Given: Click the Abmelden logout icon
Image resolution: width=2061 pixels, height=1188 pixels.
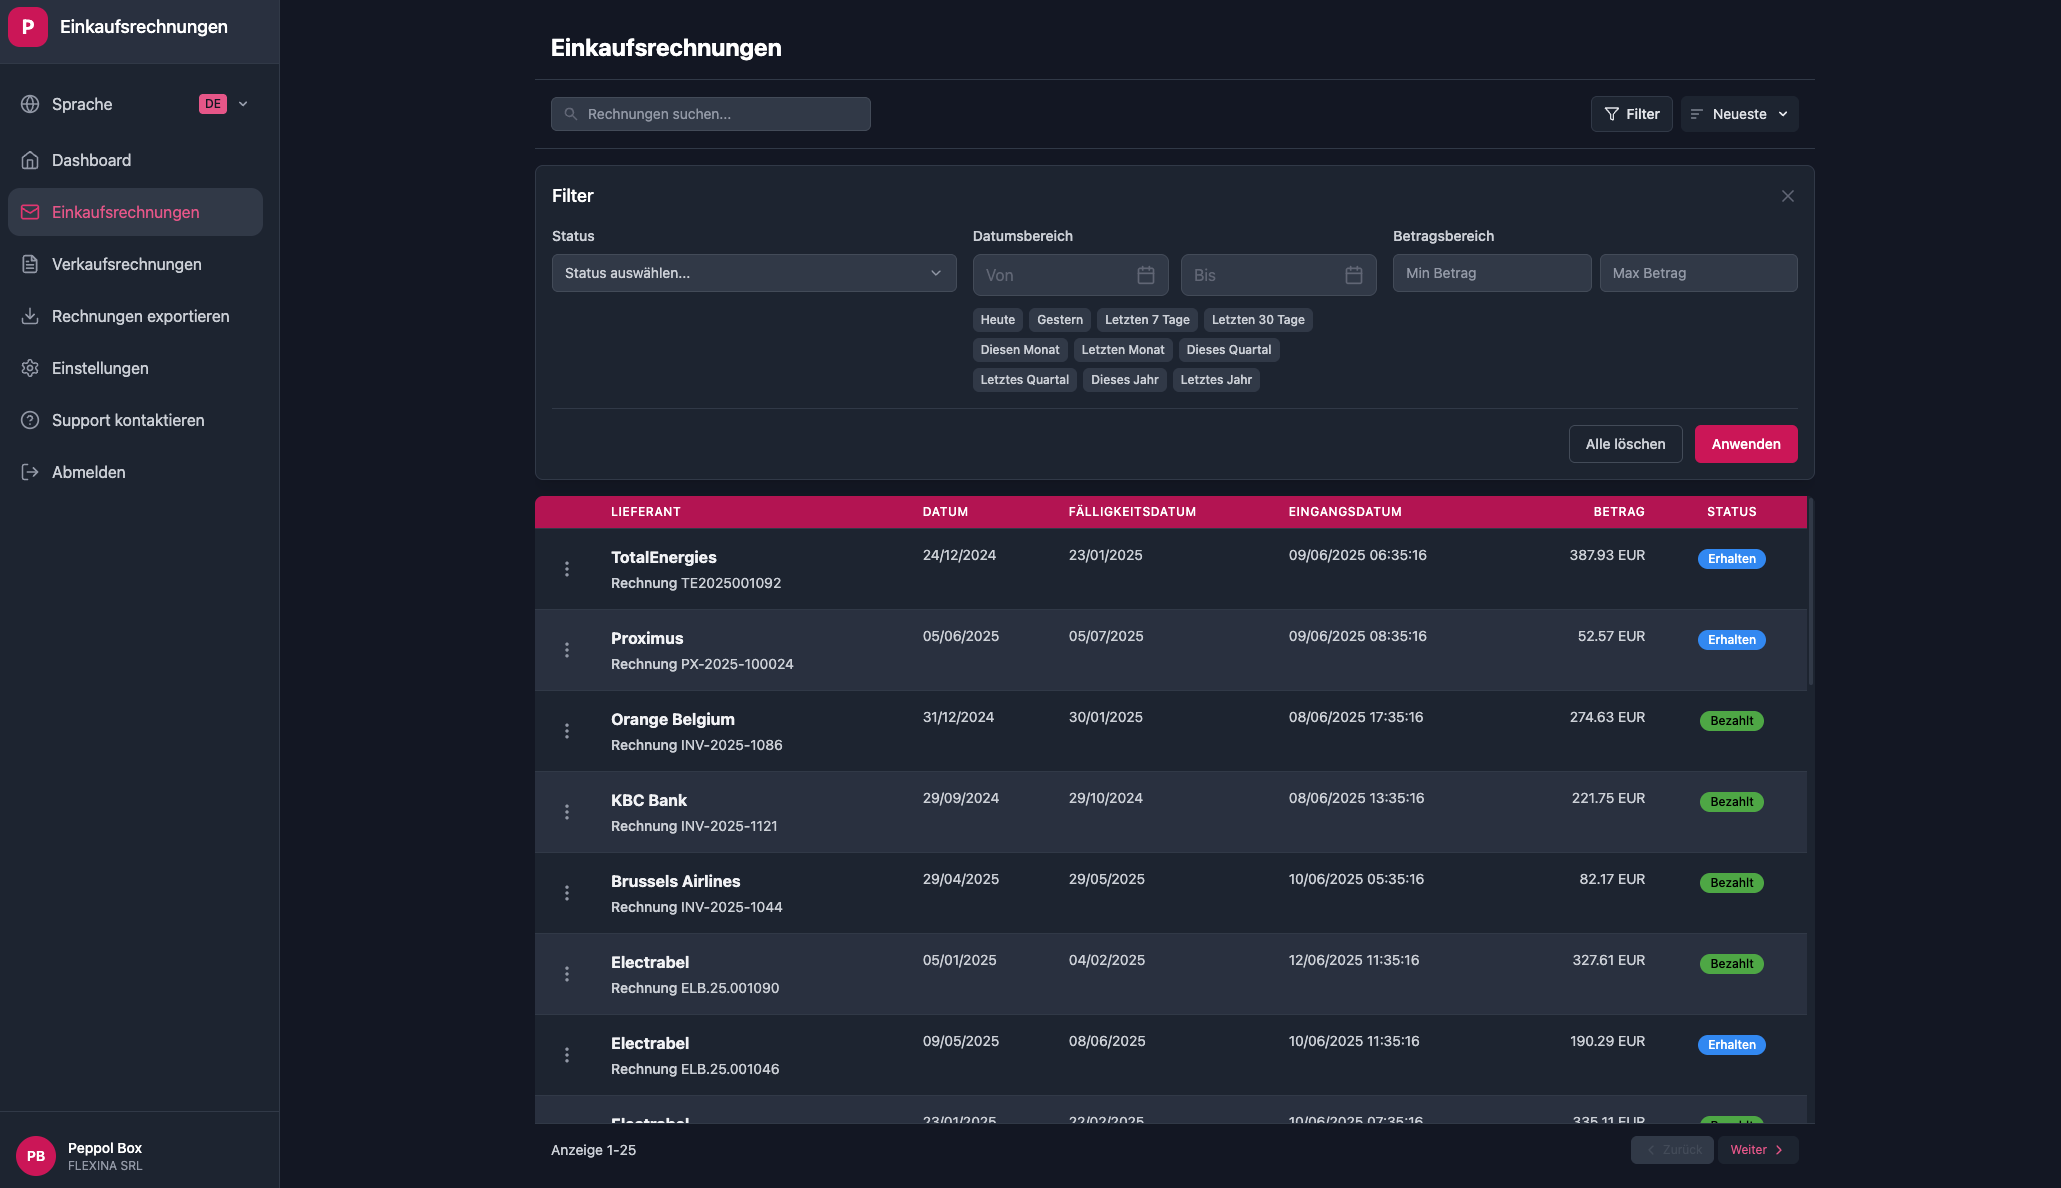Looking at the screenshot, I should point(30,472).
